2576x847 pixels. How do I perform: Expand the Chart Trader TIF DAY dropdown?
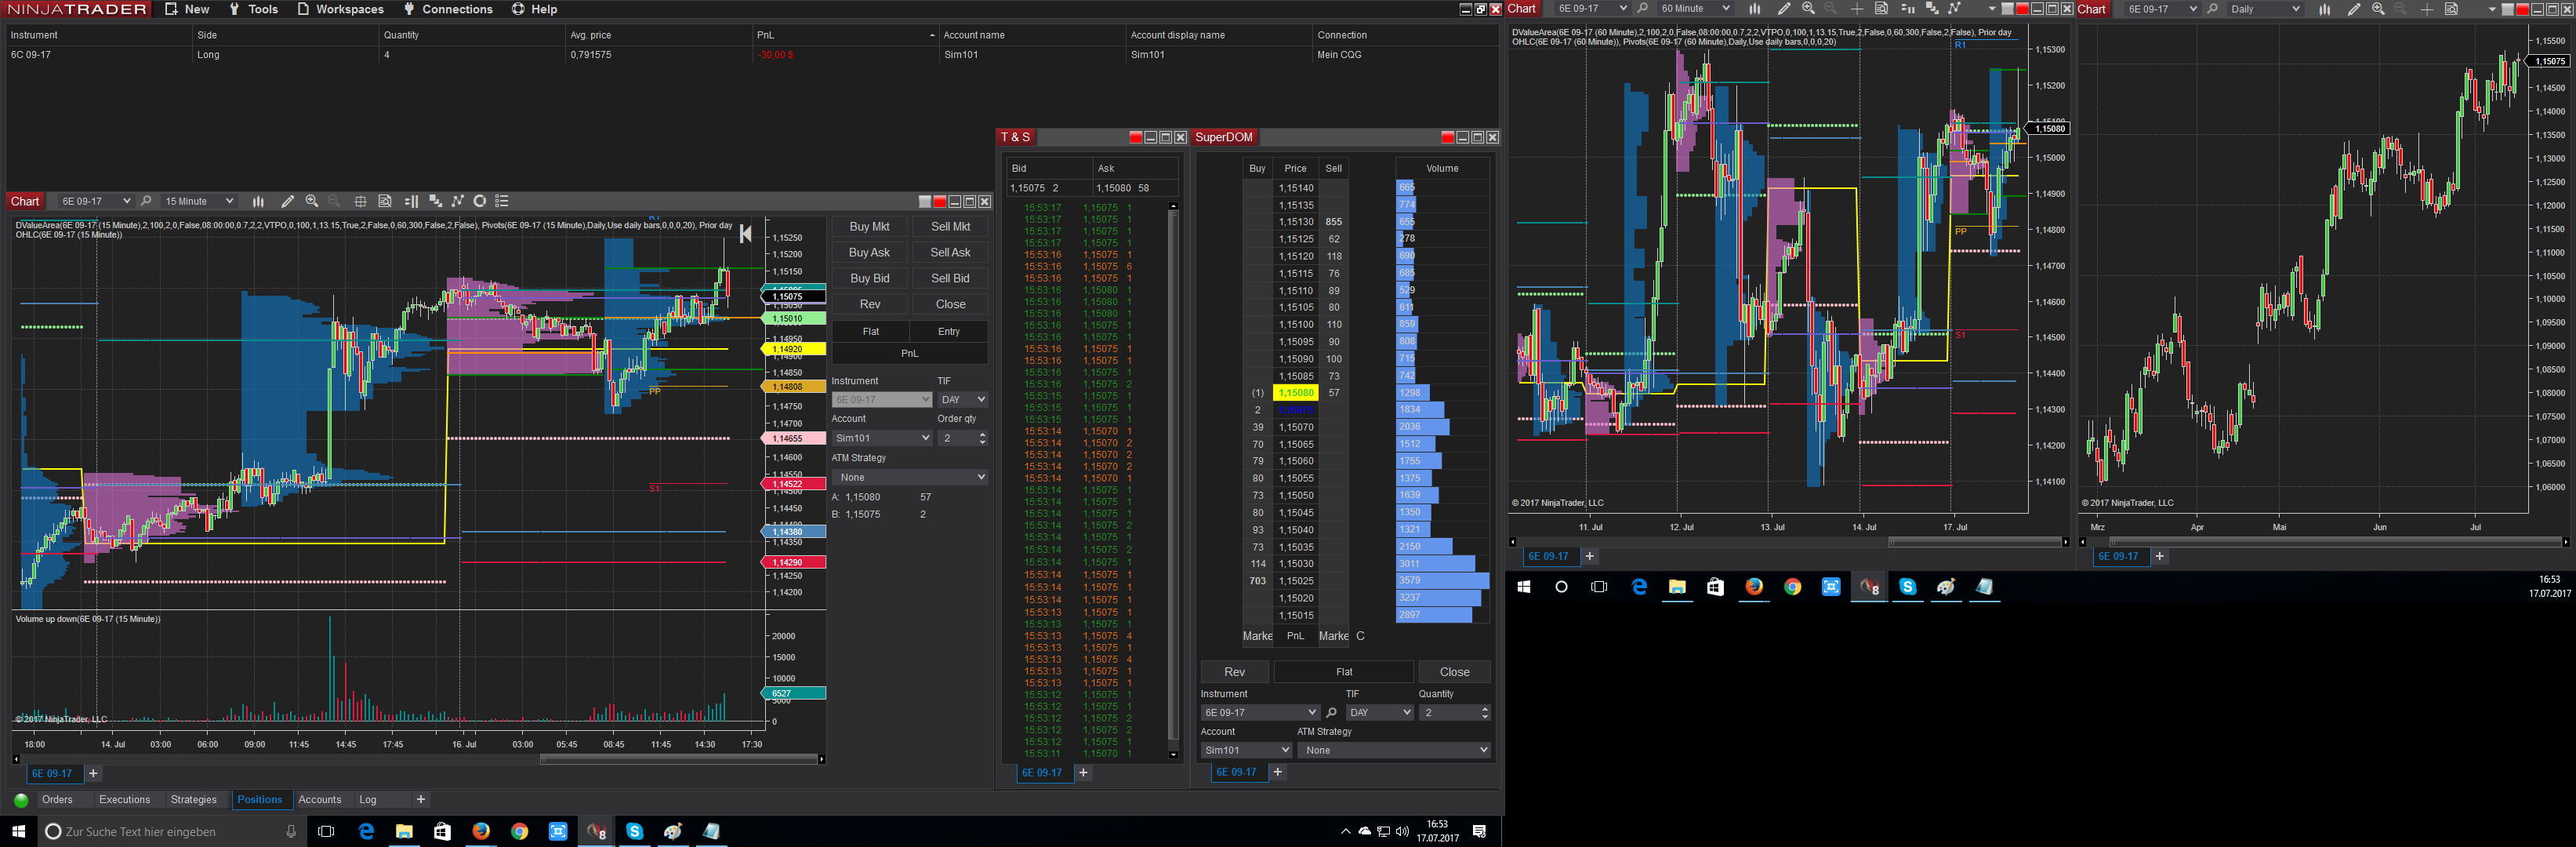pyautogui.click(x=963, y=400)
